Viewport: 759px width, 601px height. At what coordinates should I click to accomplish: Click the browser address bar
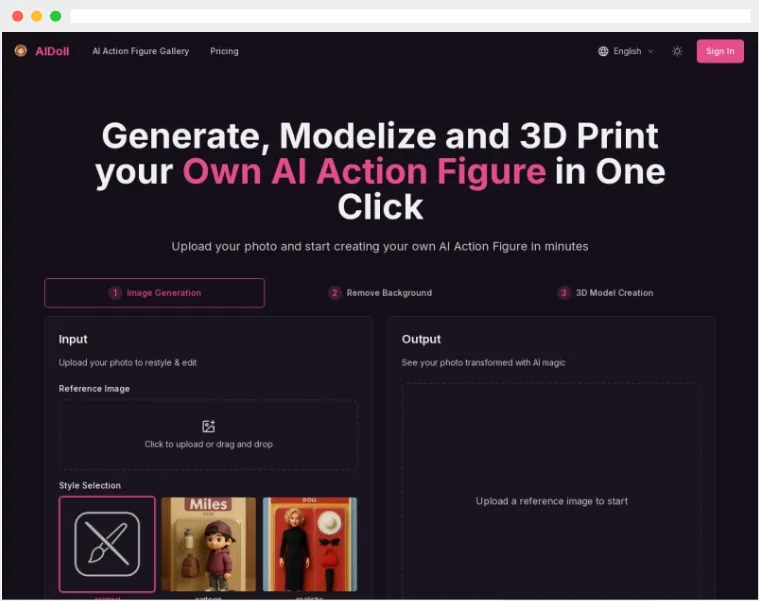point(410,16)
